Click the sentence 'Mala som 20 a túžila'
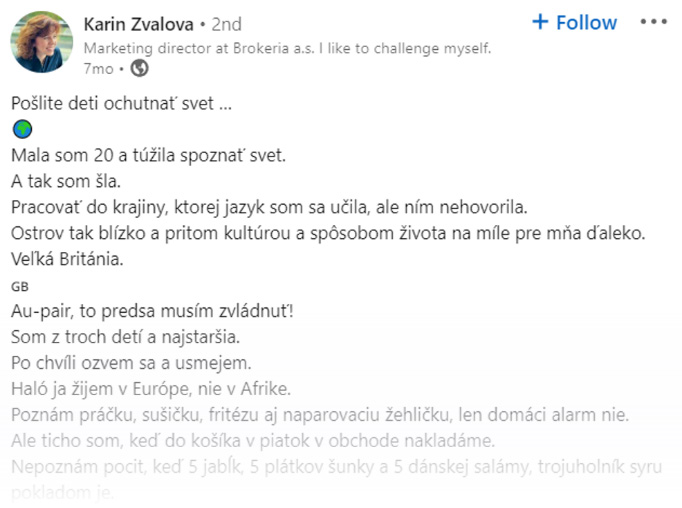This screenshot has height=508, width=682. pos(148,155)
